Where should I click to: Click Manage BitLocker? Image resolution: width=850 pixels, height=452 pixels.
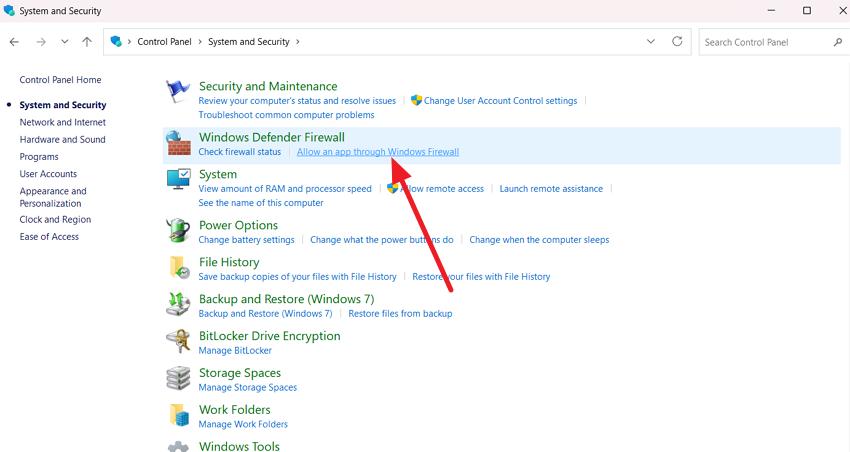click(x=235, y=351)
